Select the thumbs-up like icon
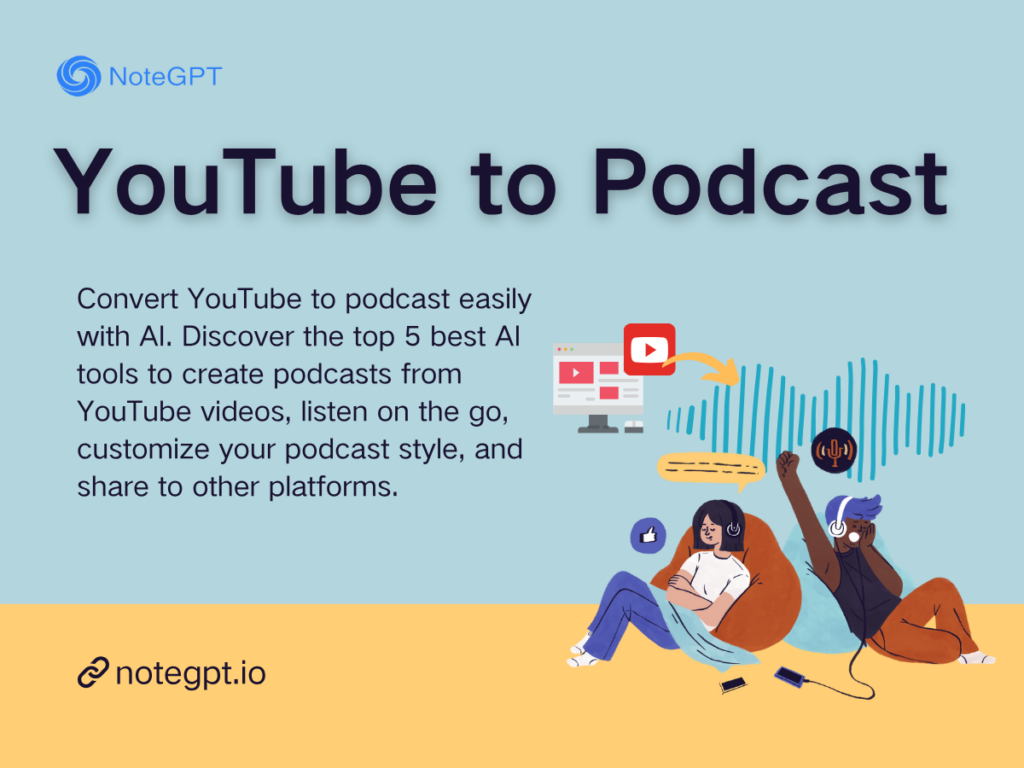 pyautogui.click(x=647, y=536)
